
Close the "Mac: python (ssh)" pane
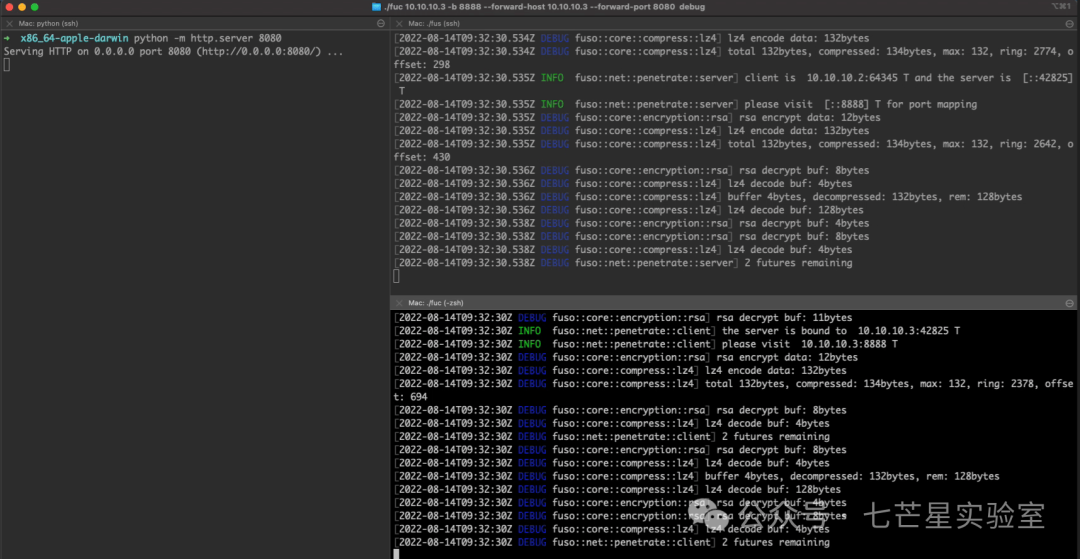pyautogui.click(x=8, y=22)
